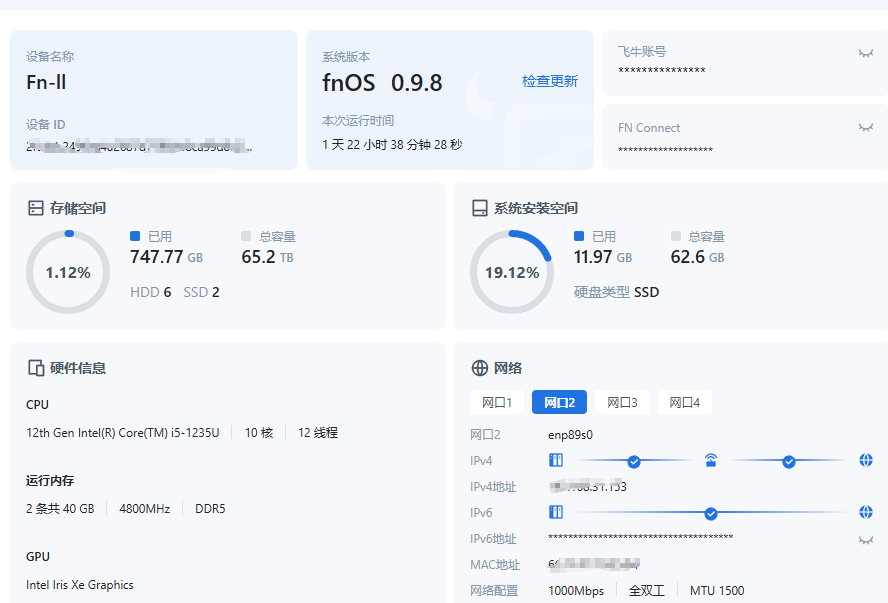The image size is (888, 603).
Task: Click the masked FN Connect asterisks
Action: click(665, 150)
